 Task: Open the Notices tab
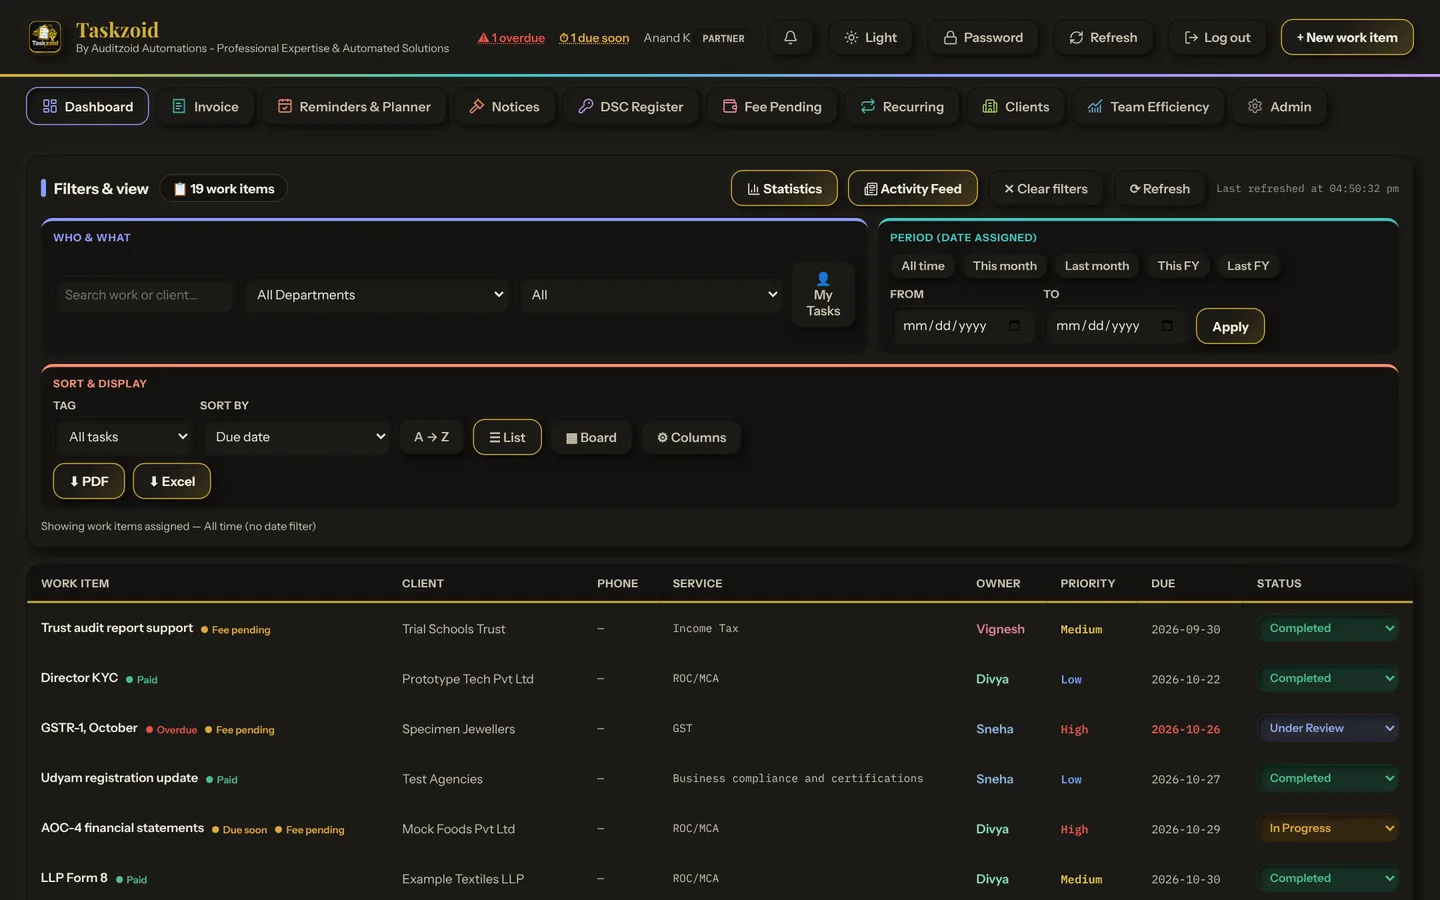click(504, 106)
